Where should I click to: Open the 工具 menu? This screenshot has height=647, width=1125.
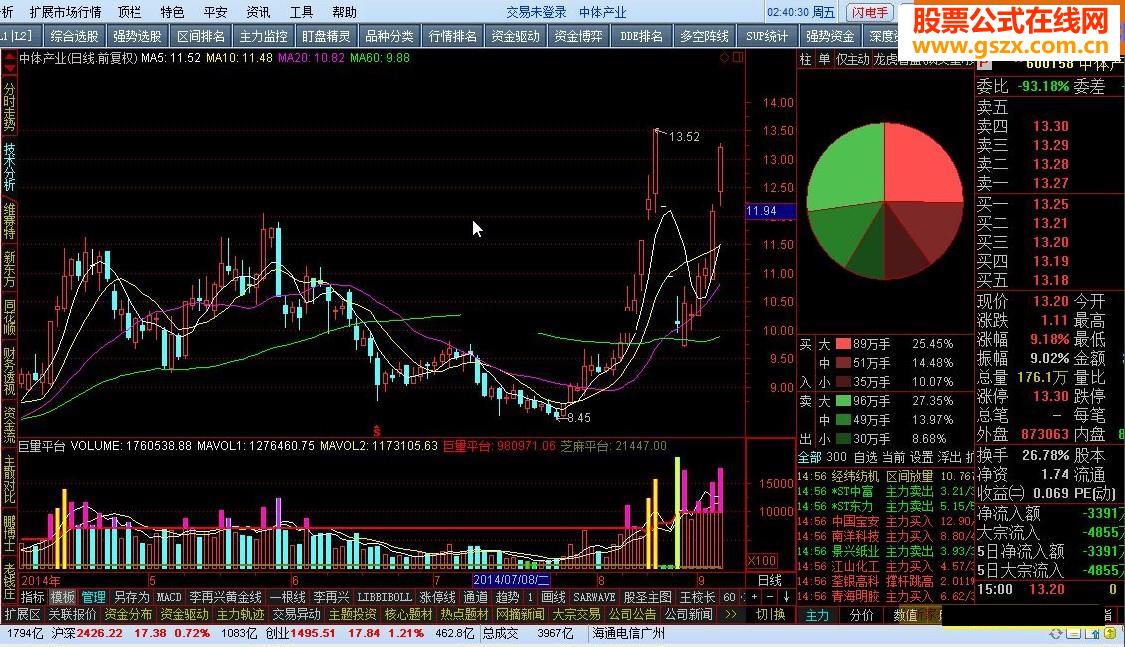[301, 12]
